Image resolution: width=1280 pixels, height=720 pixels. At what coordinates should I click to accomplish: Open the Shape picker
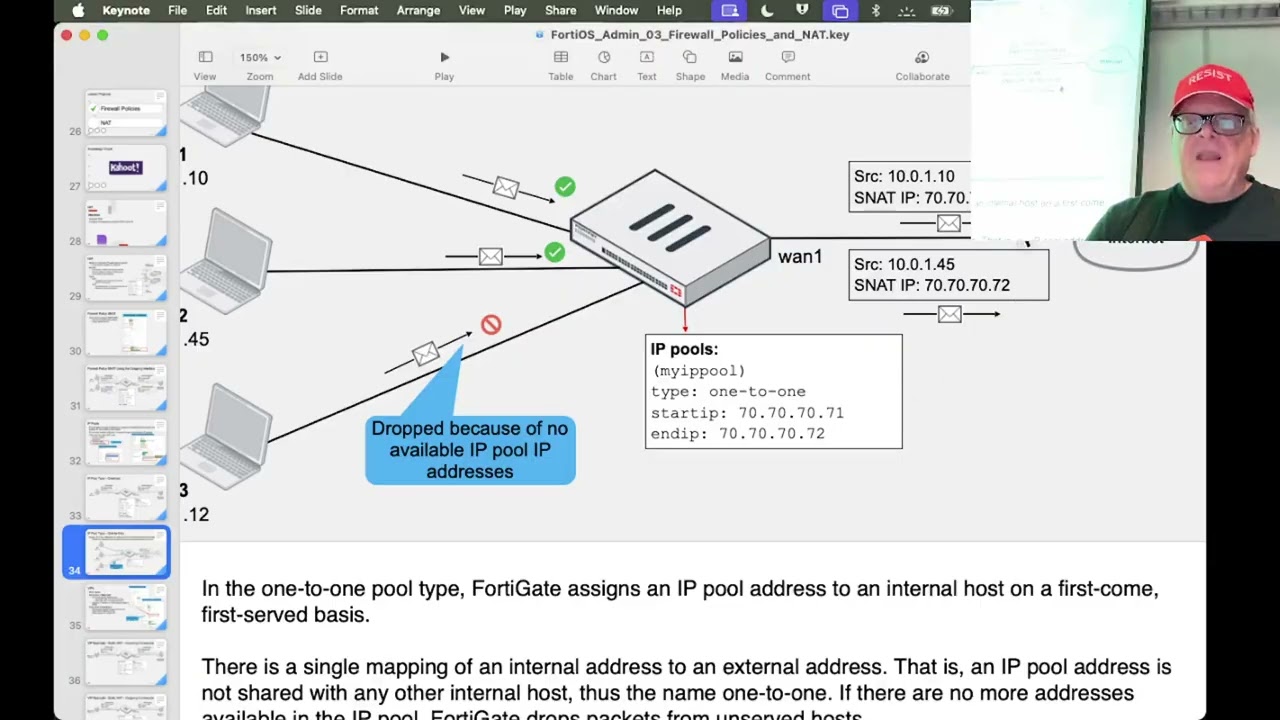(690, 66)
